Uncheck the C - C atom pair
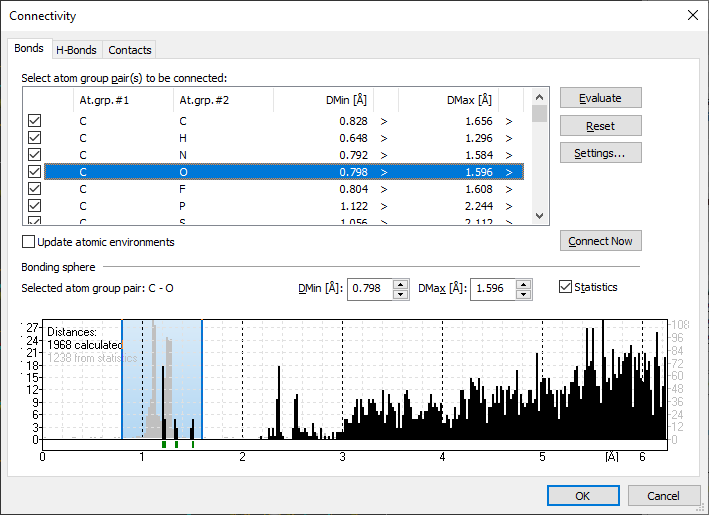Image resolution: width=709 pixels, height=515 pixels. (x=35, y=121)
